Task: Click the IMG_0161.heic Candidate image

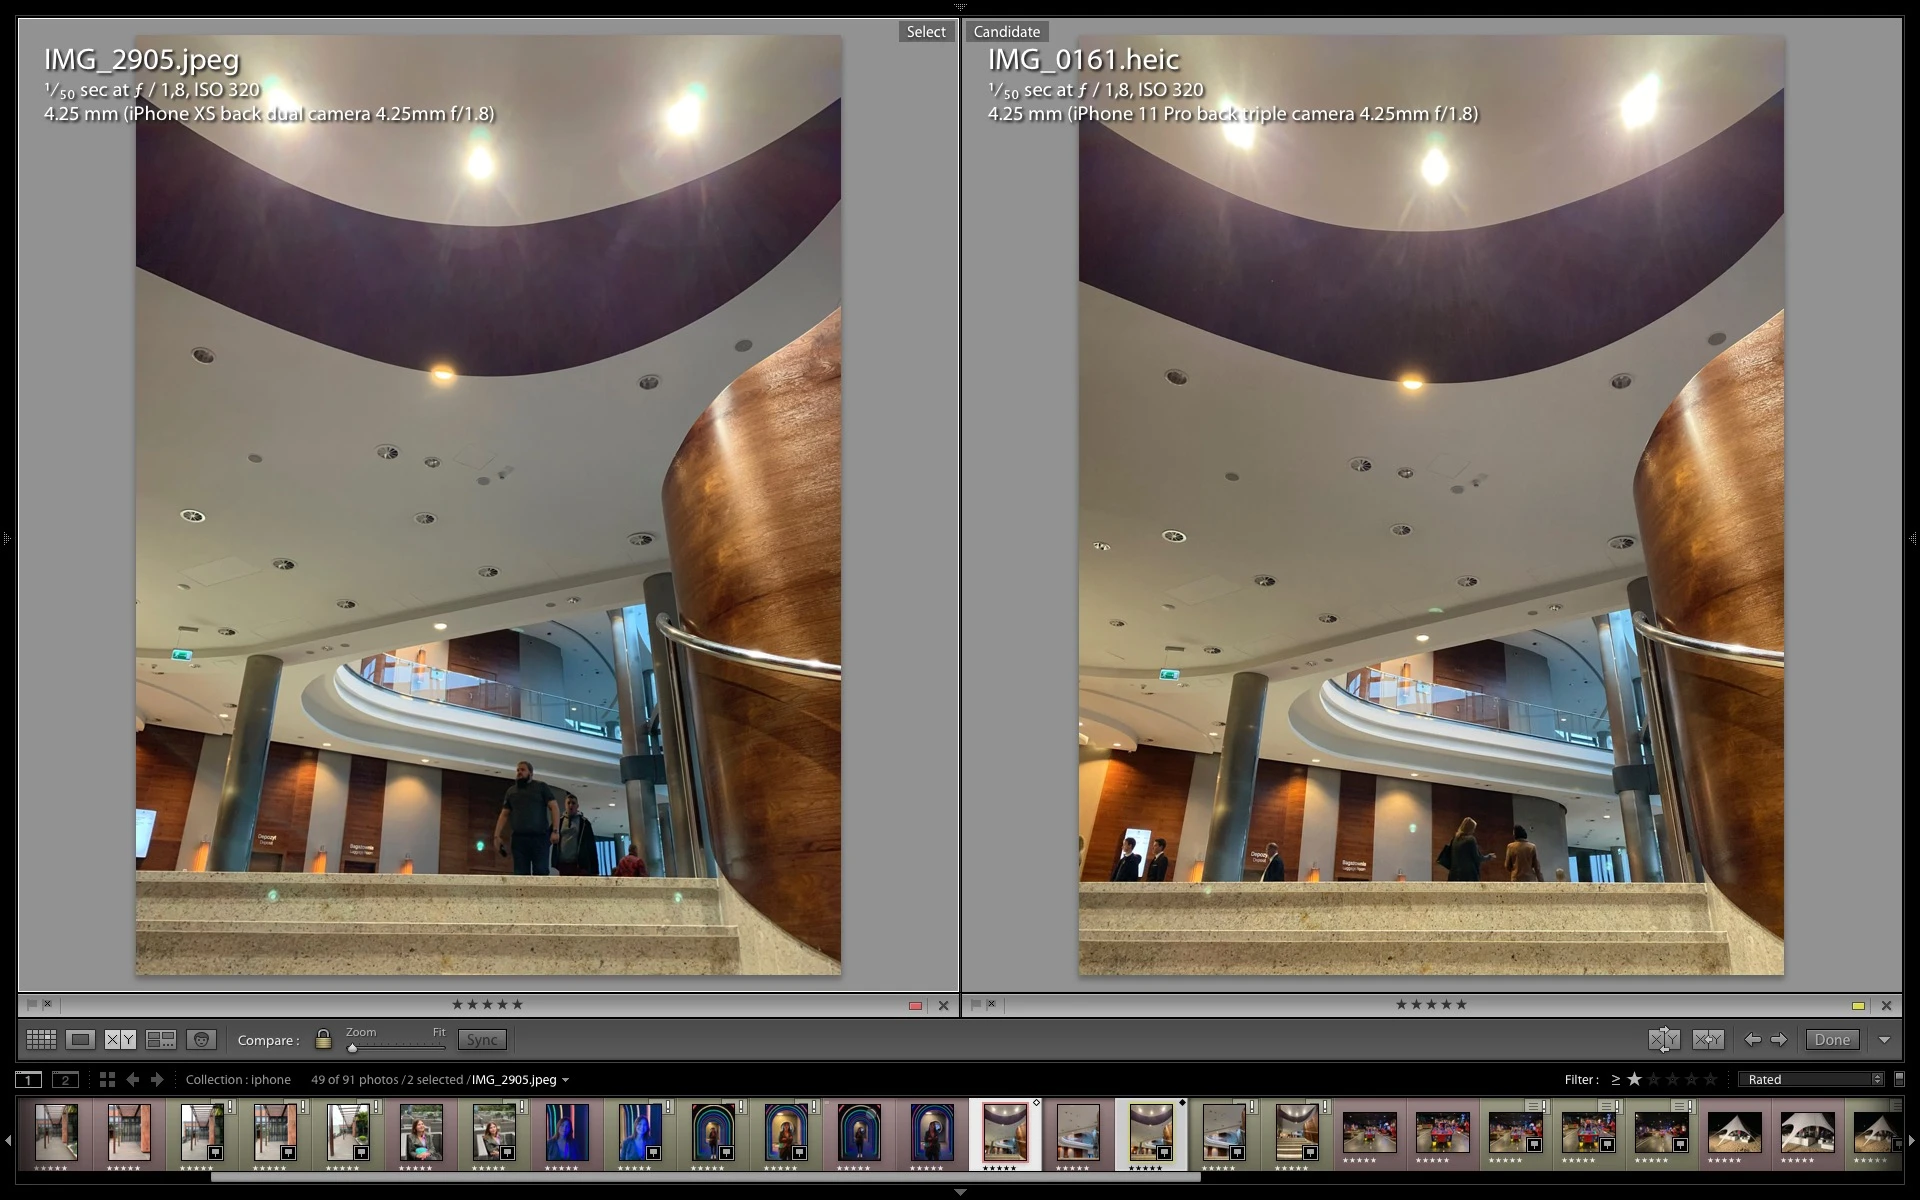Action: pos(1431,505)
